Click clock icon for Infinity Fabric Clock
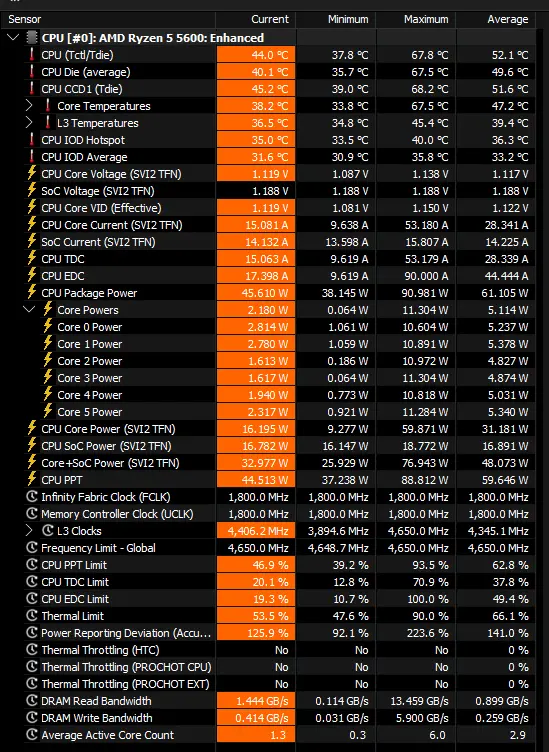Image resolution: width=549 pixels, height=752 pixels. [32, 496]
